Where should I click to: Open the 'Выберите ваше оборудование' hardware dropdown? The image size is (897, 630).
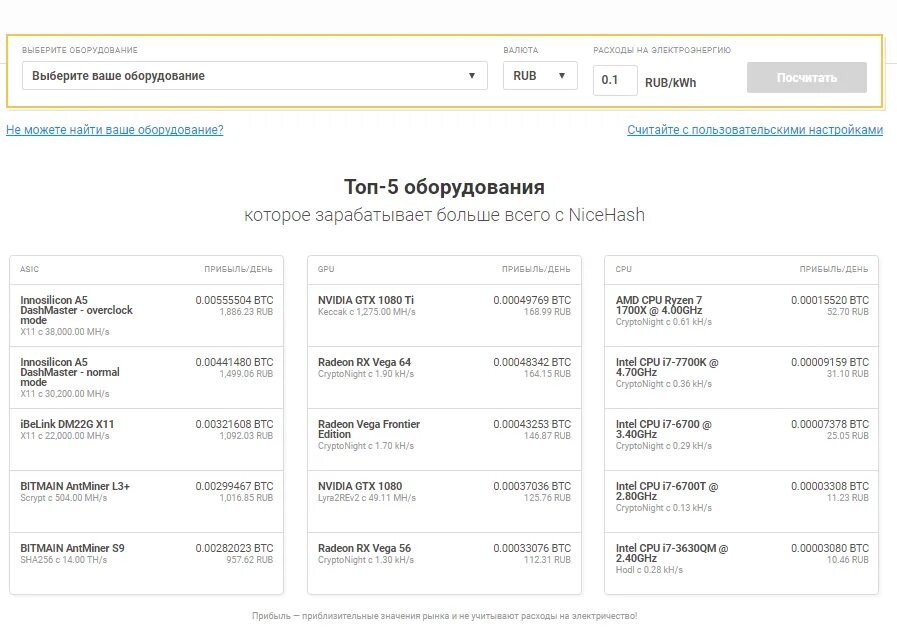(x=255, y=76)
